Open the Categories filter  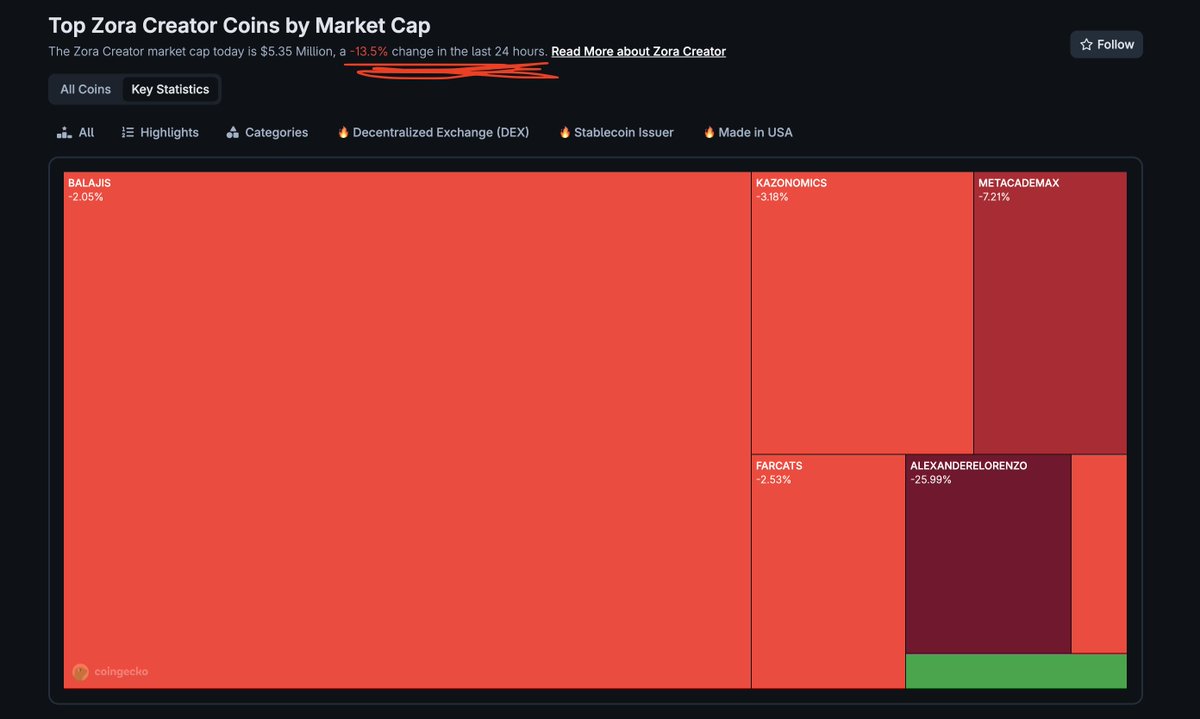click(267, 132)
